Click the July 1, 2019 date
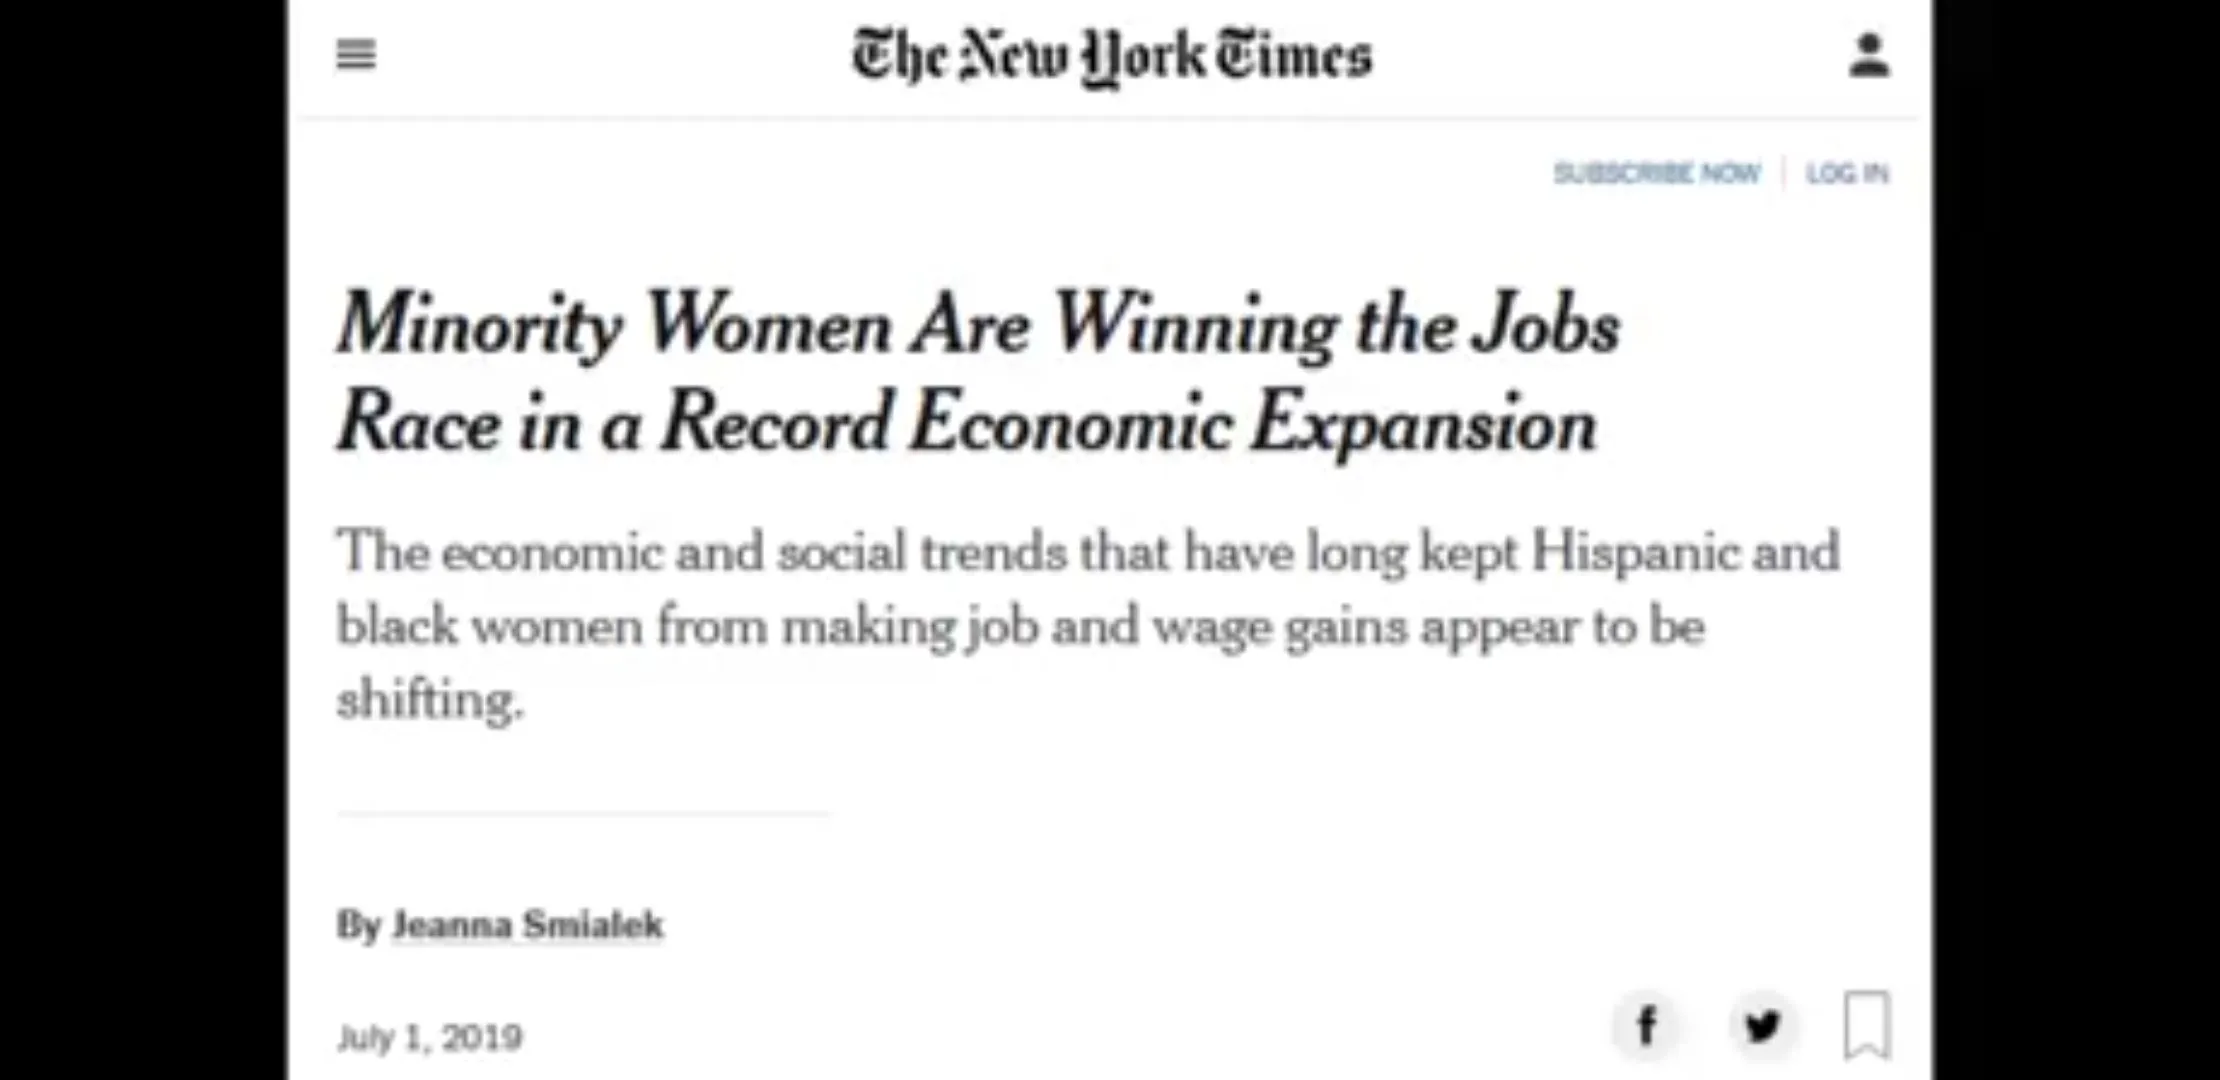Viewport: 2220px width, 1080px height. pyautogui.click(x=429, y=1037)
